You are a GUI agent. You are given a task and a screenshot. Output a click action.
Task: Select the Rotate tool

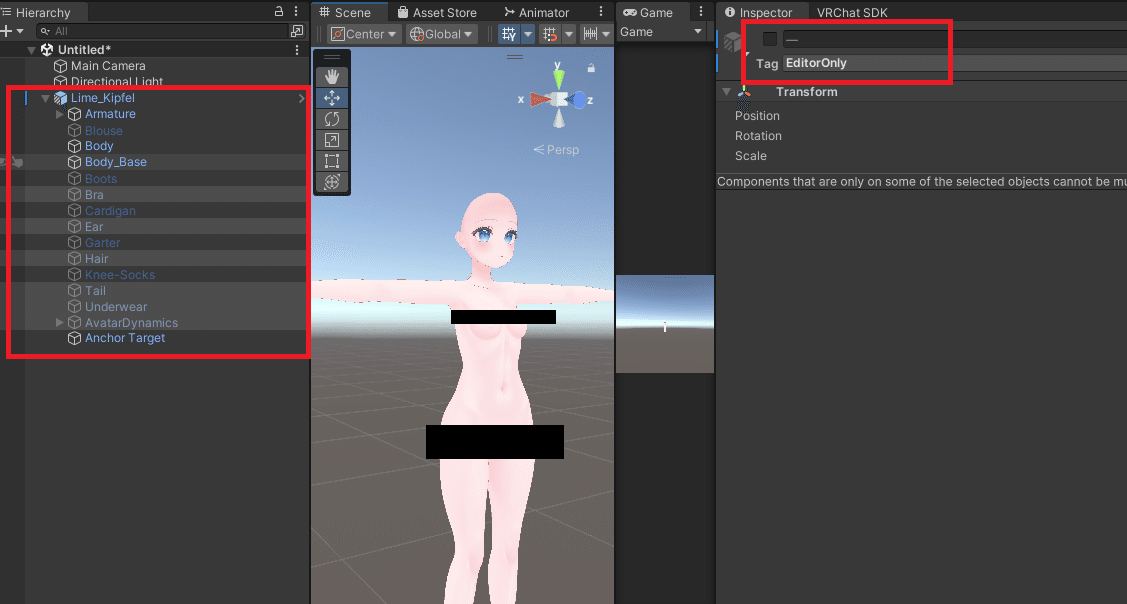[x=332, y=119]
